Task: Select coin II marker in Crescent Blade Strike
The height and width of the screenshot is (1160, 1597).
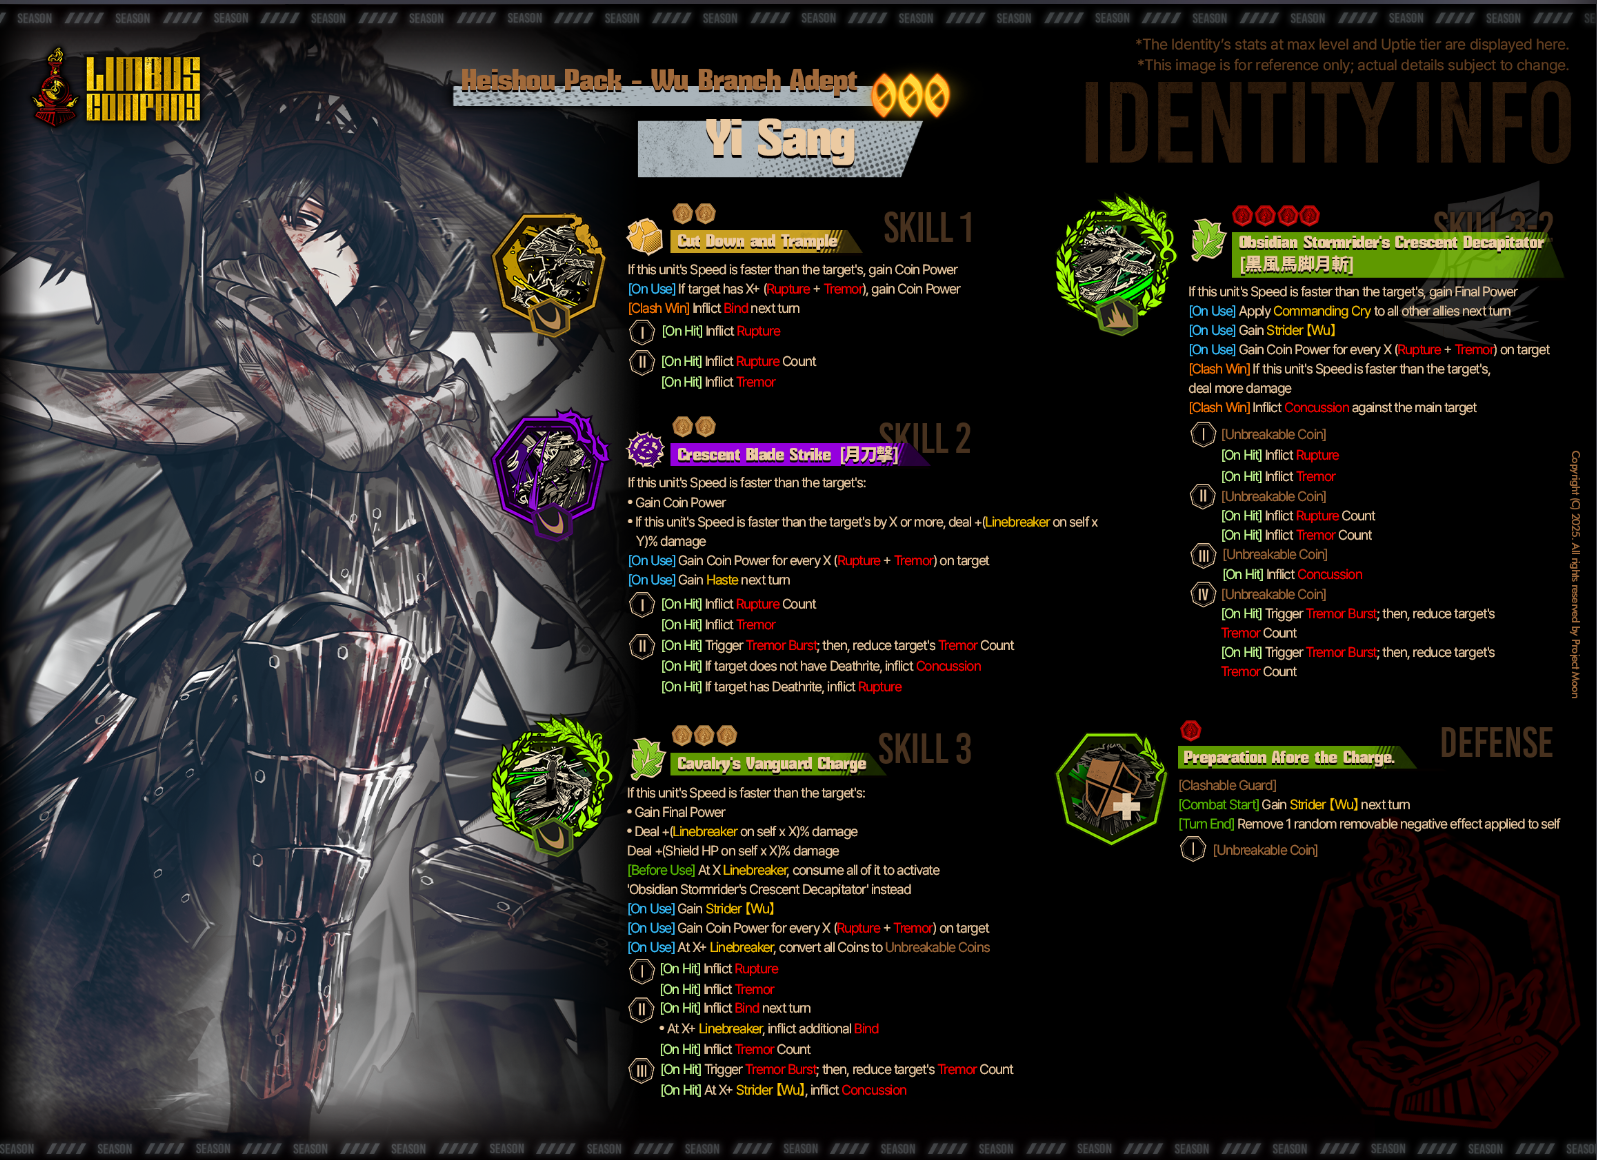Action: pyautogui.click(x=641, y=646)
